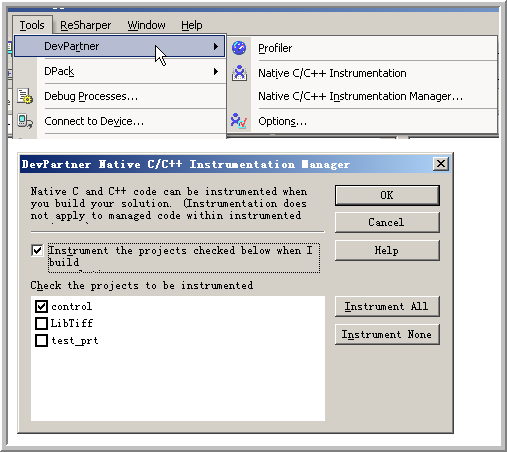Open the Help menu
The image size is (507, 452).
click(x=192, y=25)
